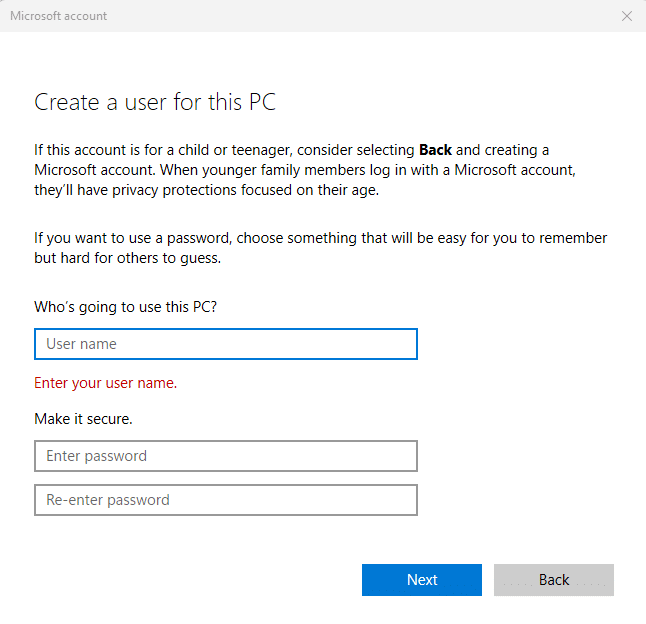Select the Re-enter password field

click(x=226, y=500)
